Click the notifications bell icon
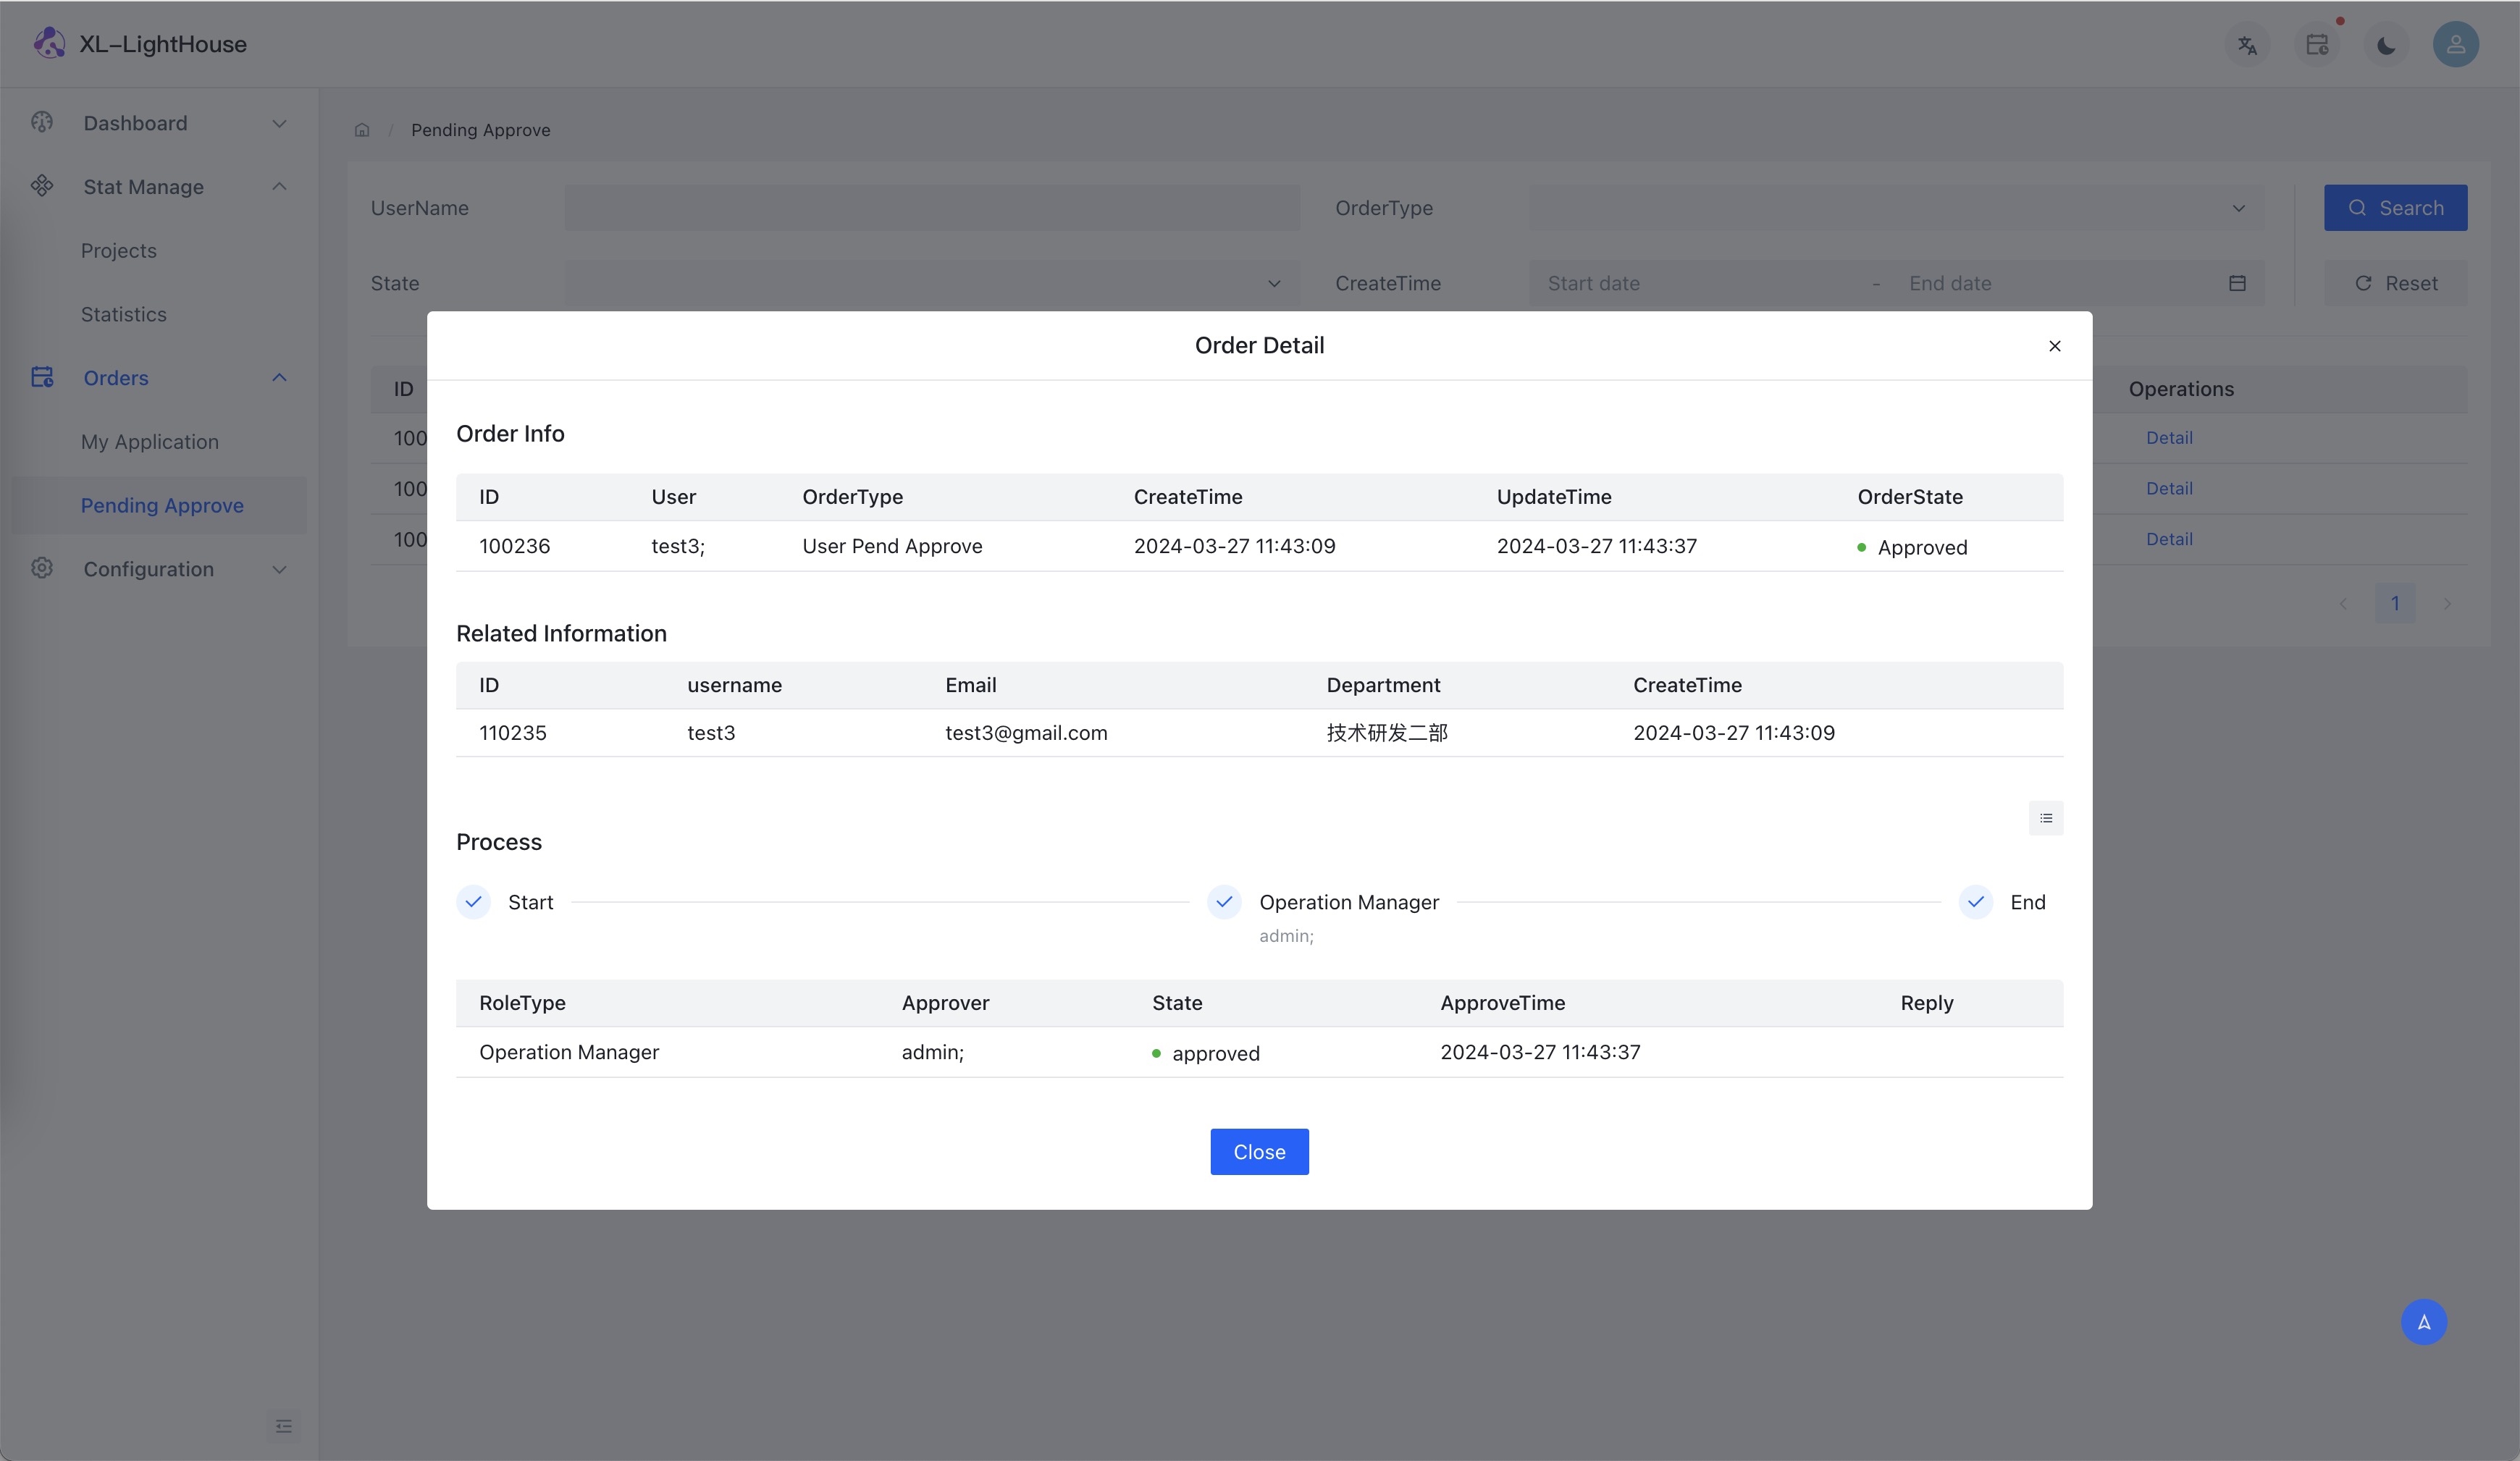 tap(2317, 42)
